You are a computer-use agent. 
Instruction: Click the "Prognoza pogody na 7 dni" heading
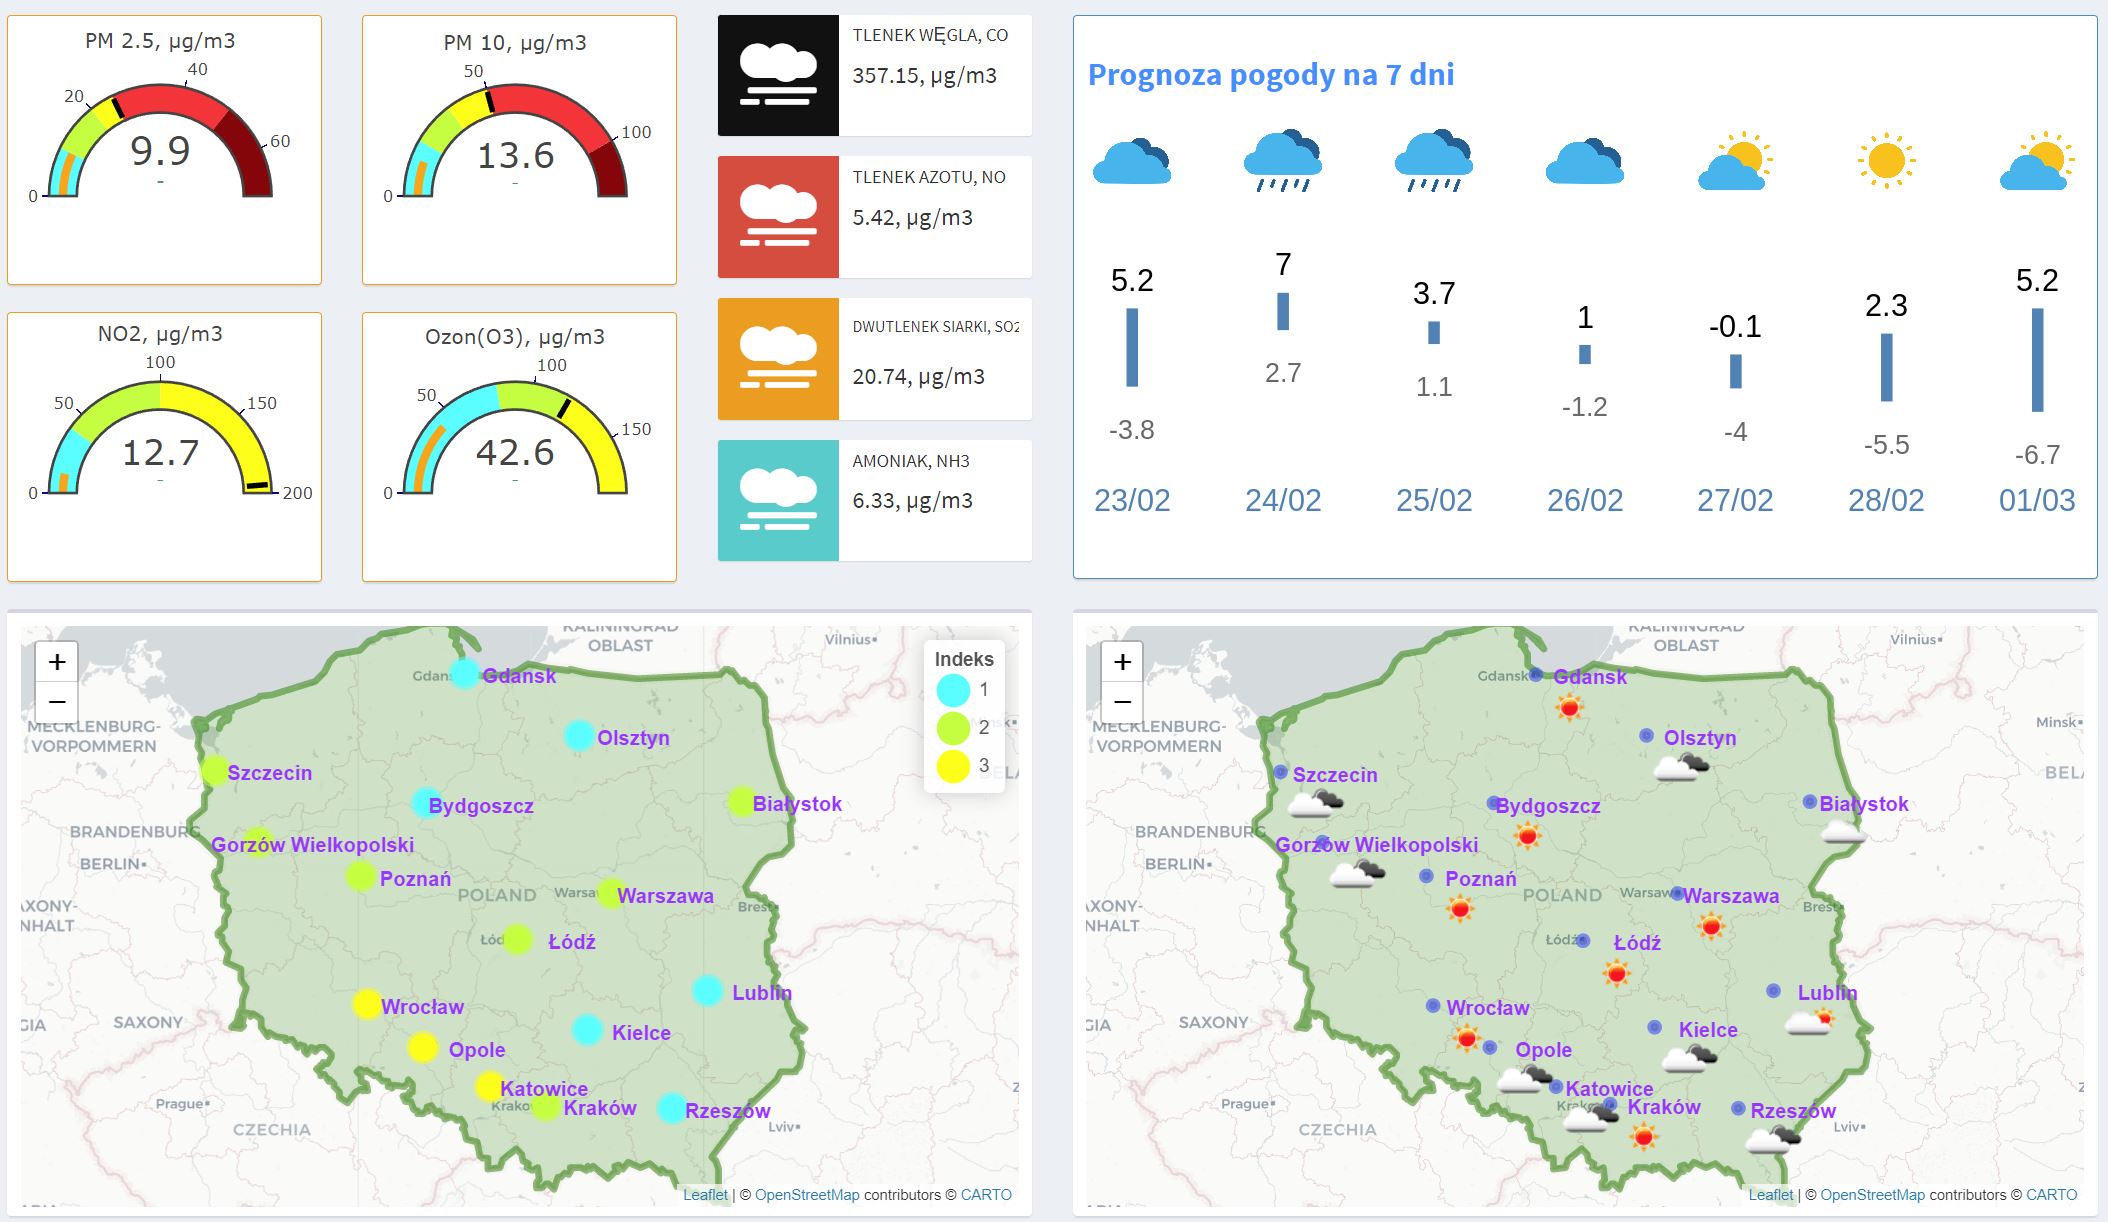1271,75
